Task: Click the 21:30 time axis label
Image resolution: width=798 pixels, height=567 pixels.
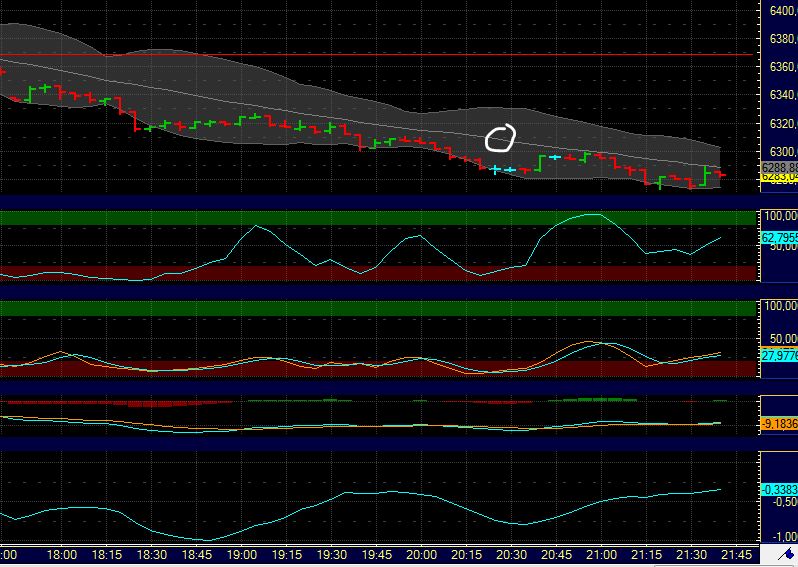Action: (x=691, y=554)
